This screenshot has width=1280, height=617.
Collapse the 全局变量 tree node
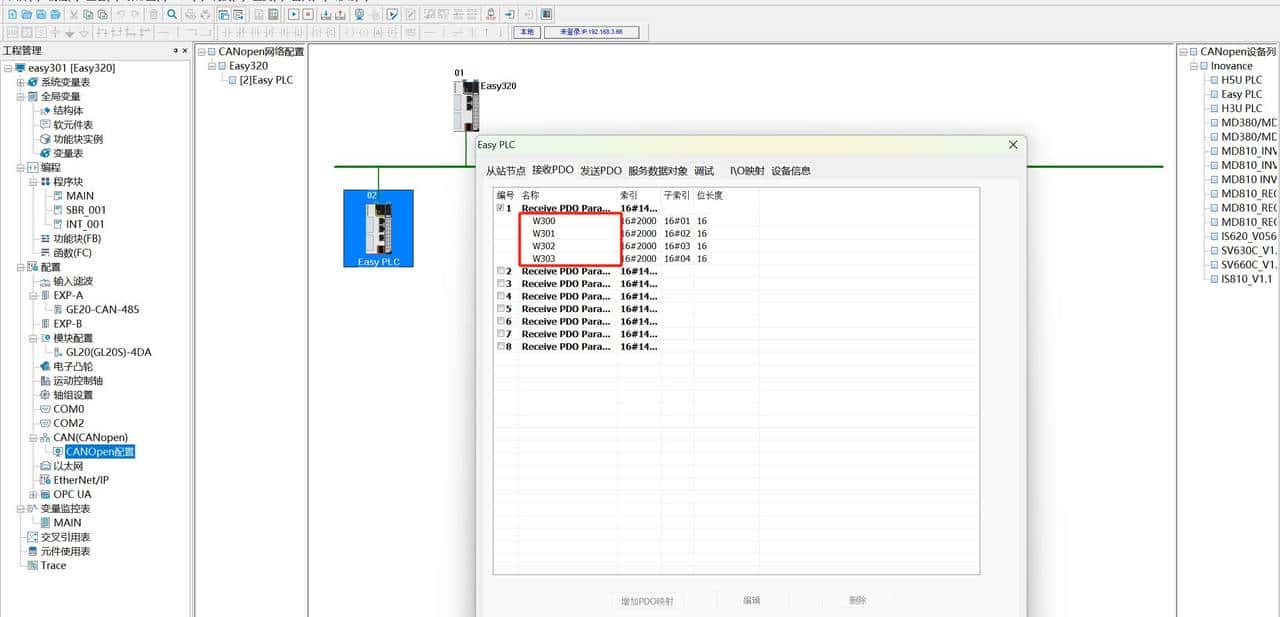pos(22,96)
